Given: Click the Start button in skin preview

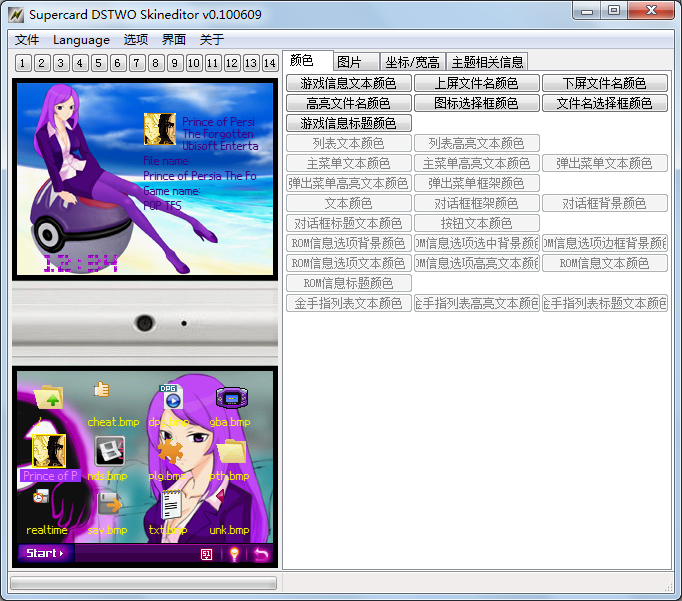Looking at the screenshot, I should tap(45, 553).
